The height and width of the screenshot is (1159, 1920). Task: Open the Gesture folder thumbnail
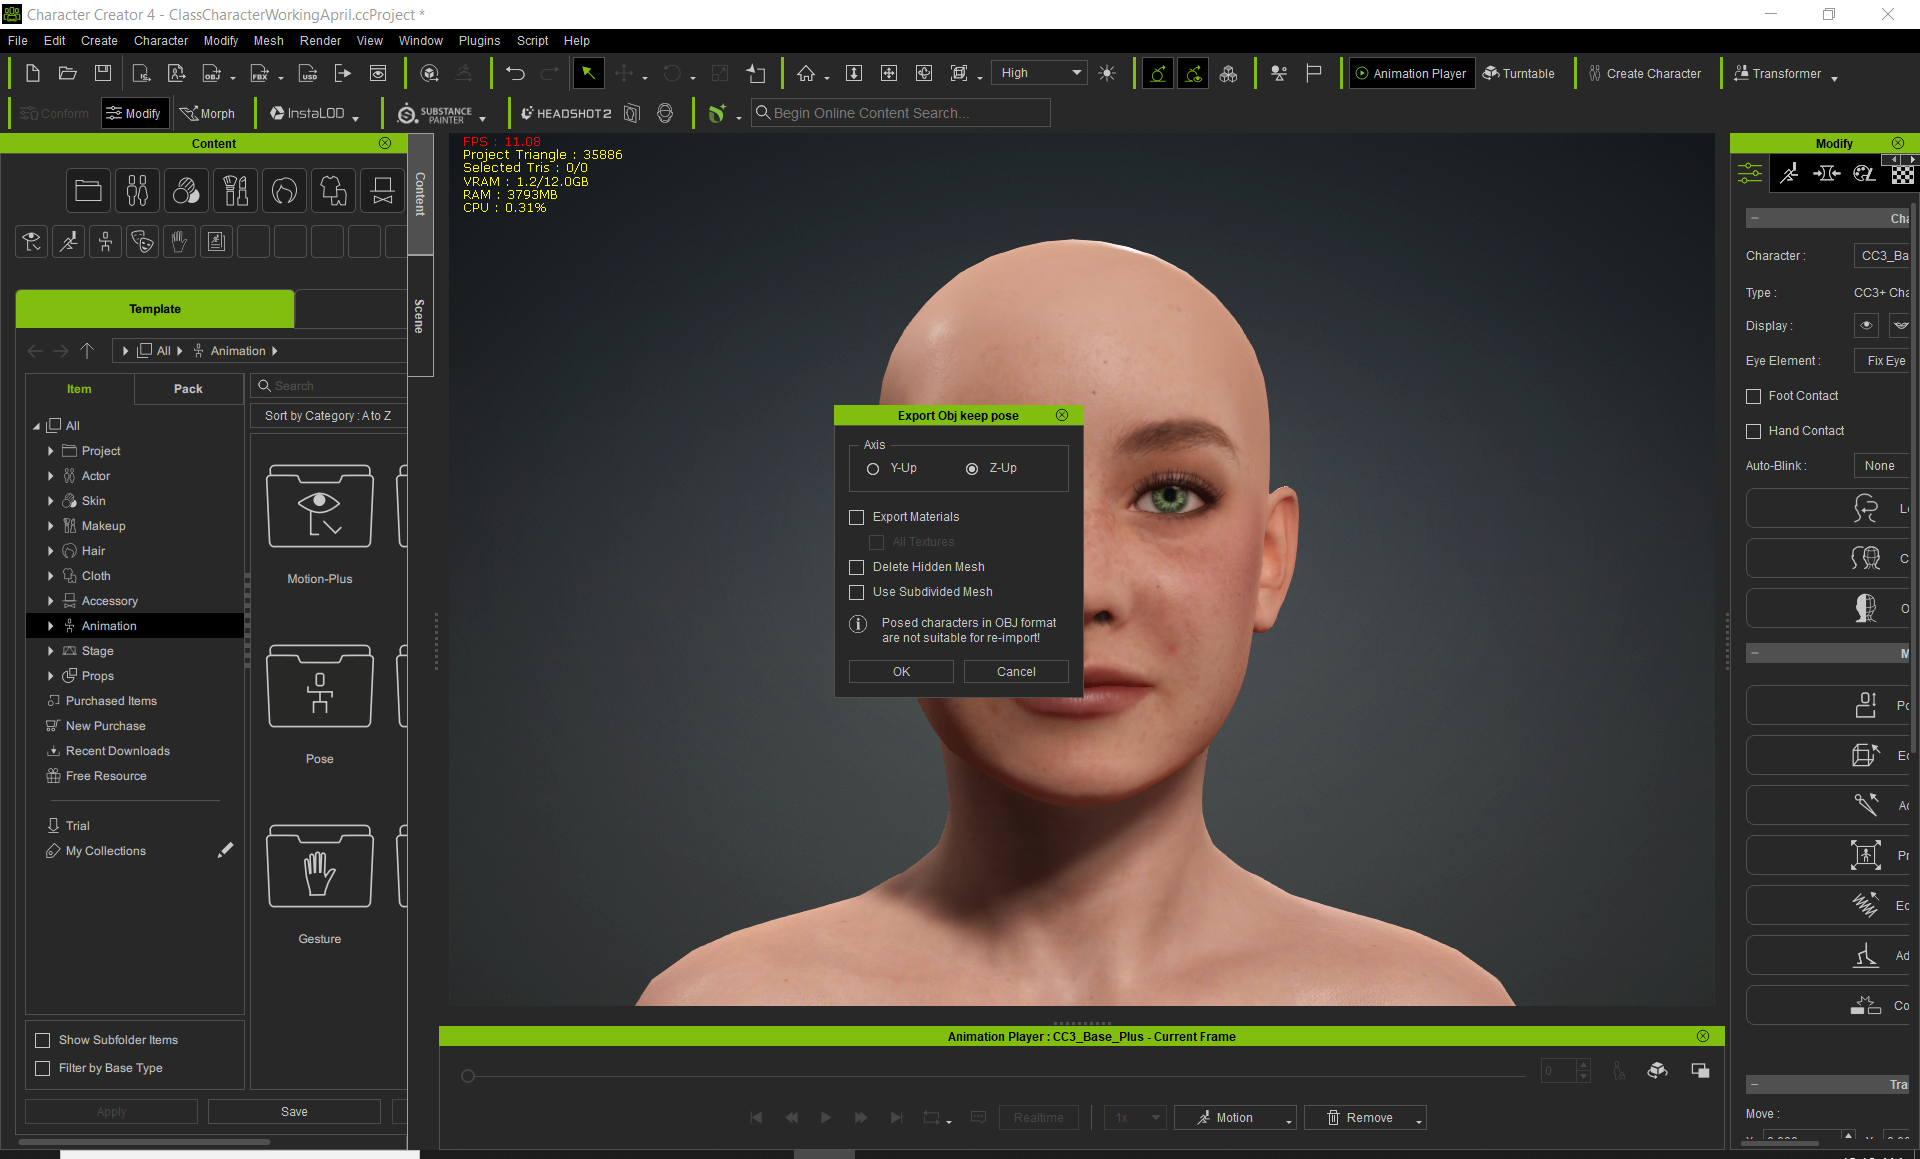pos(319,866)
